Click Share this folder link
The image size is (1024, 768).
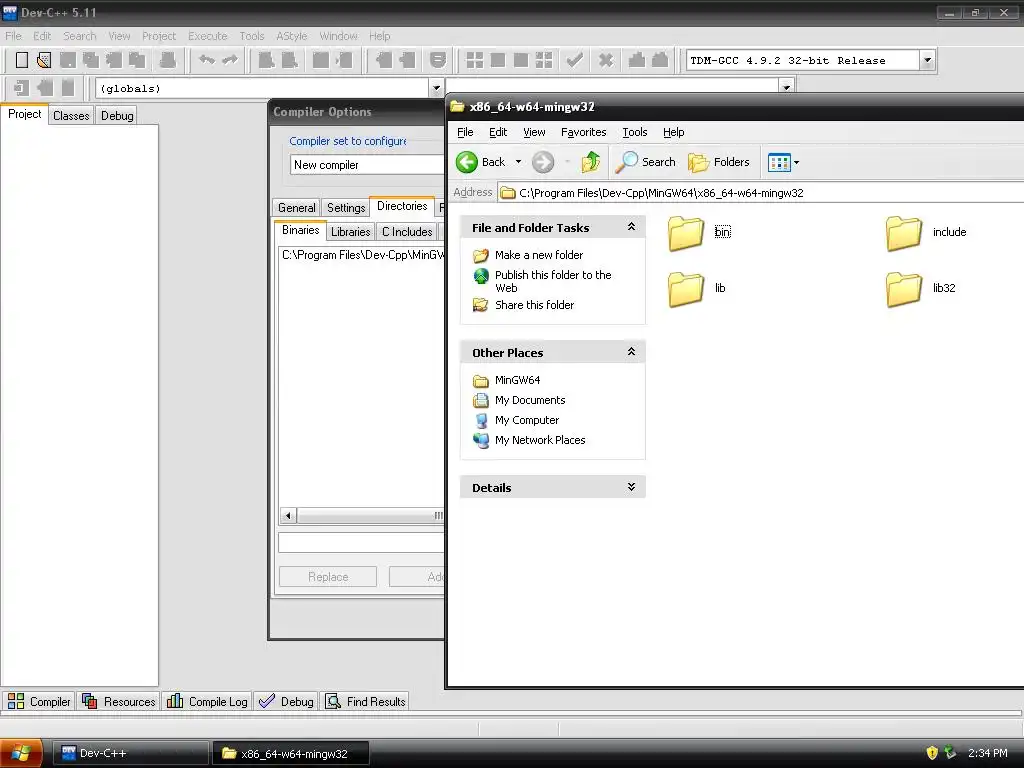(534, 305)
